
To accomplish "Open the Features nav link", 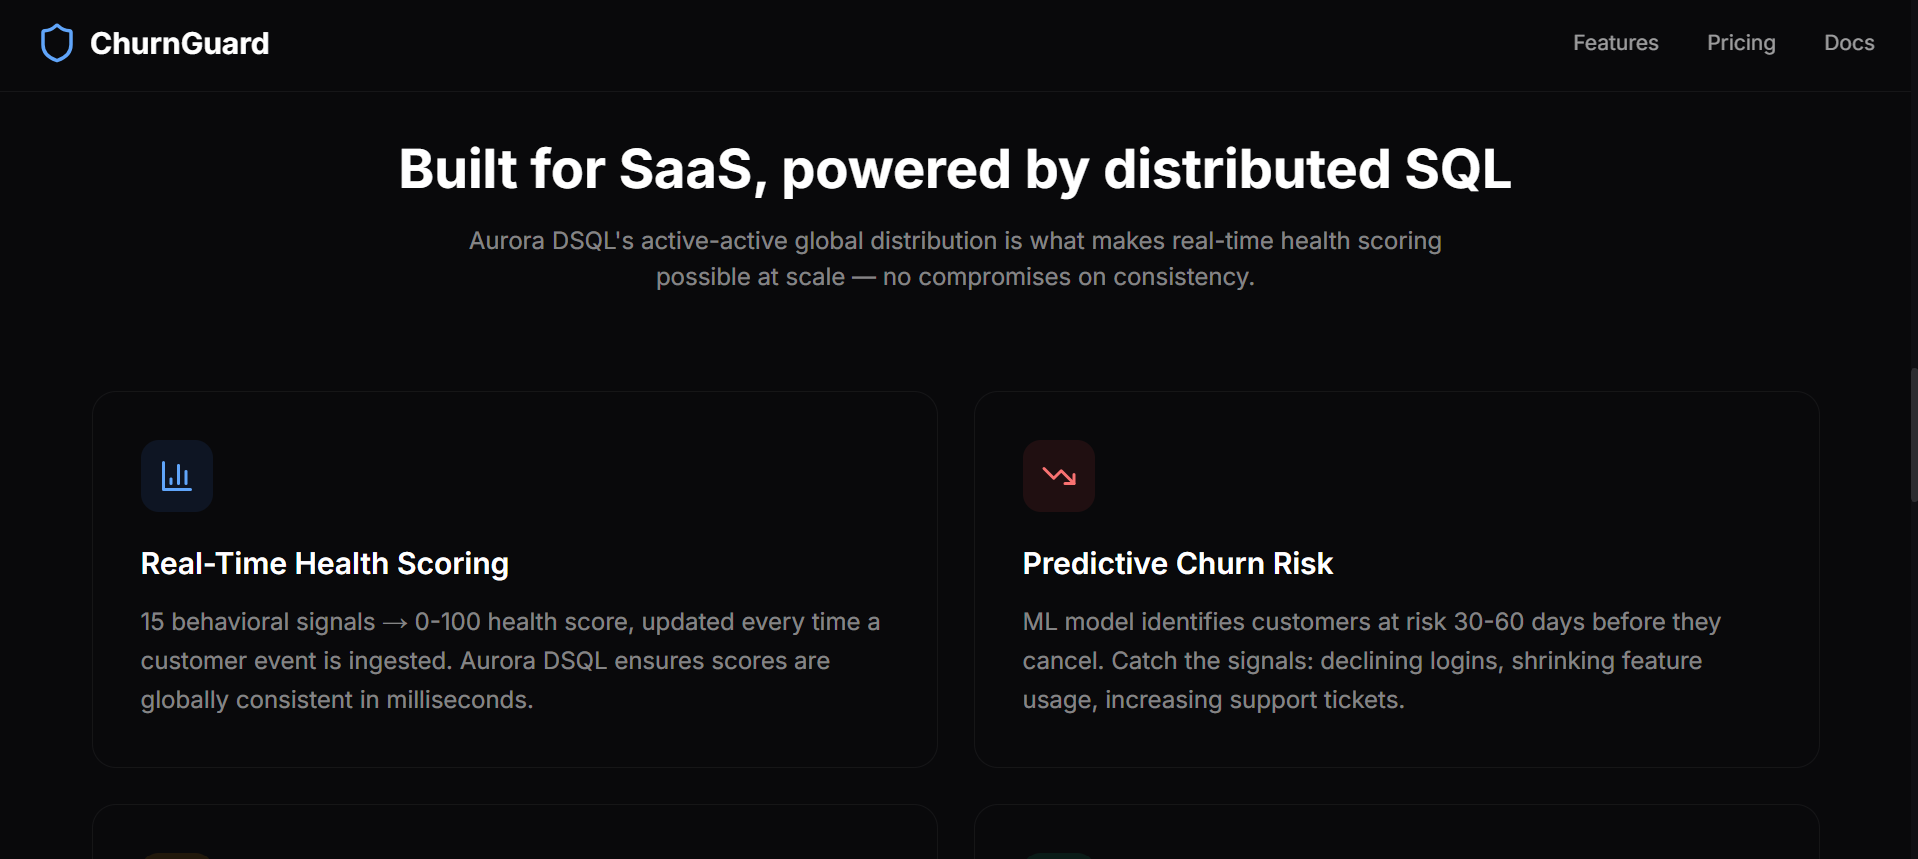I will pyautogui.click(x=1615, y=43).
